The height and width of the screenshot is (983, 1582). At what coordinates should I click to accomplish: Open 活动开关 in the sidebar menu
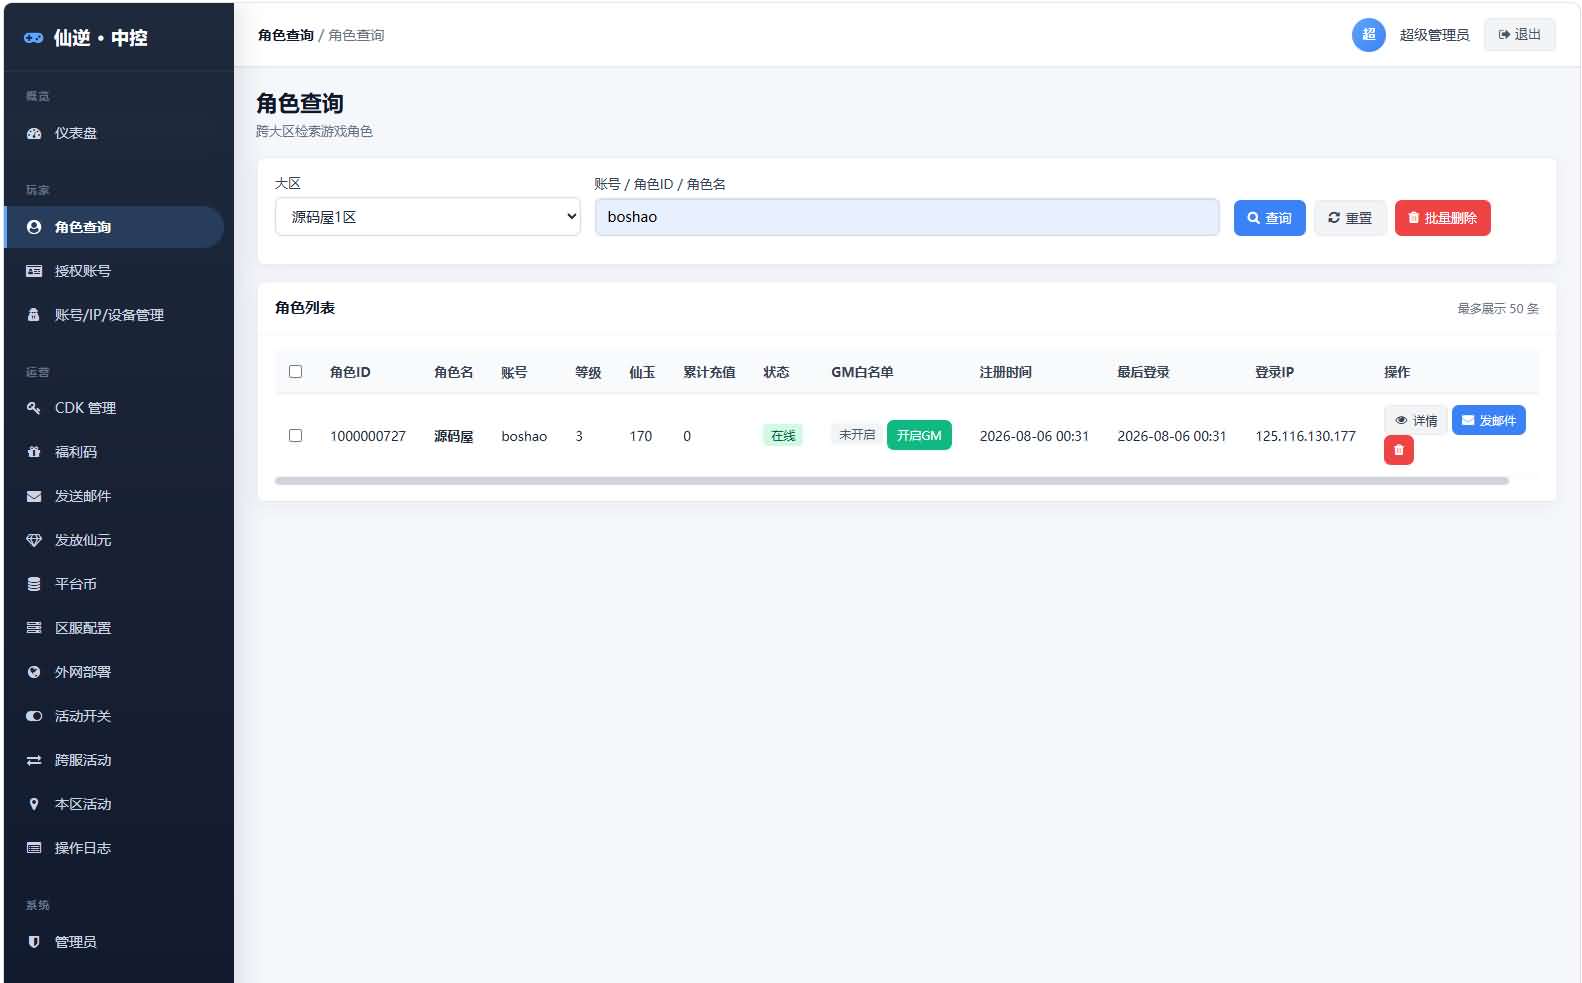[x=114, y=716]
